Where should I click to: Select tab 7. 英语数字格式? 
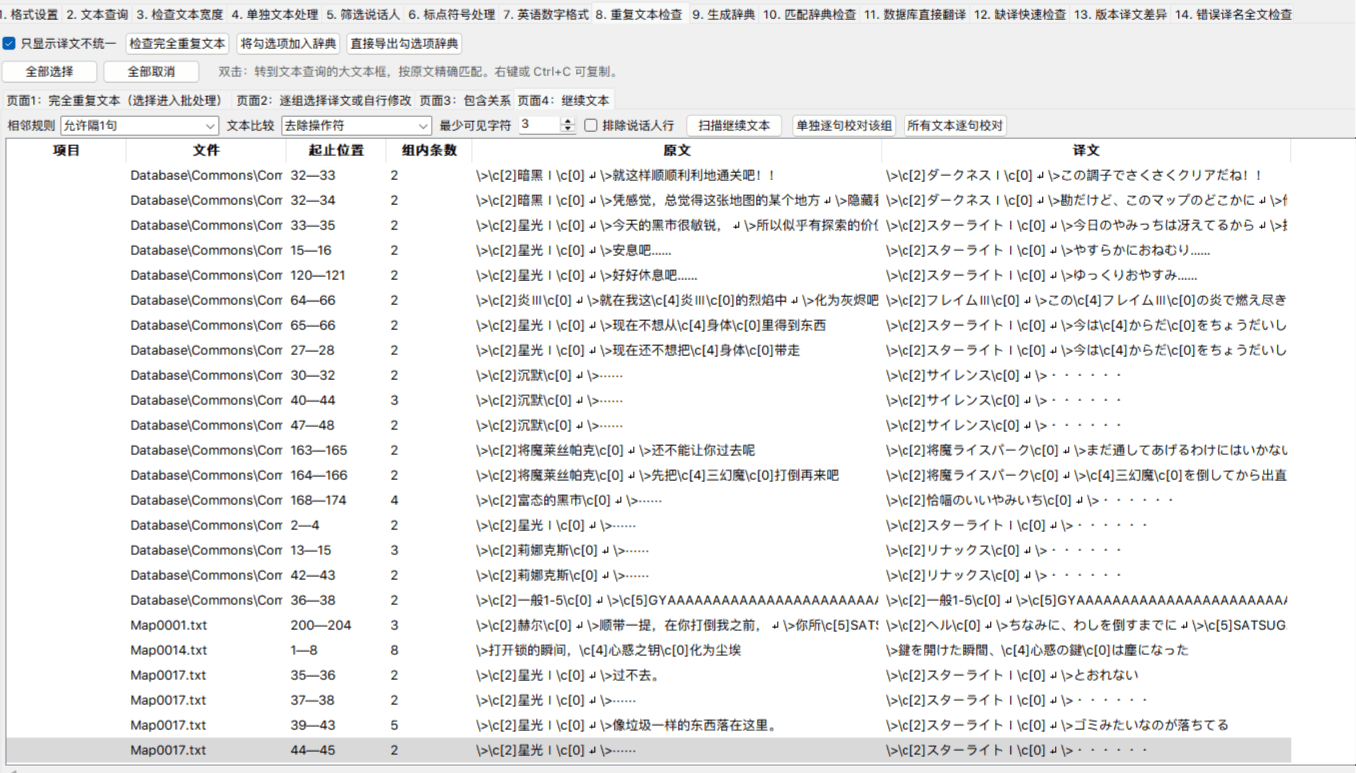[546, 15]
